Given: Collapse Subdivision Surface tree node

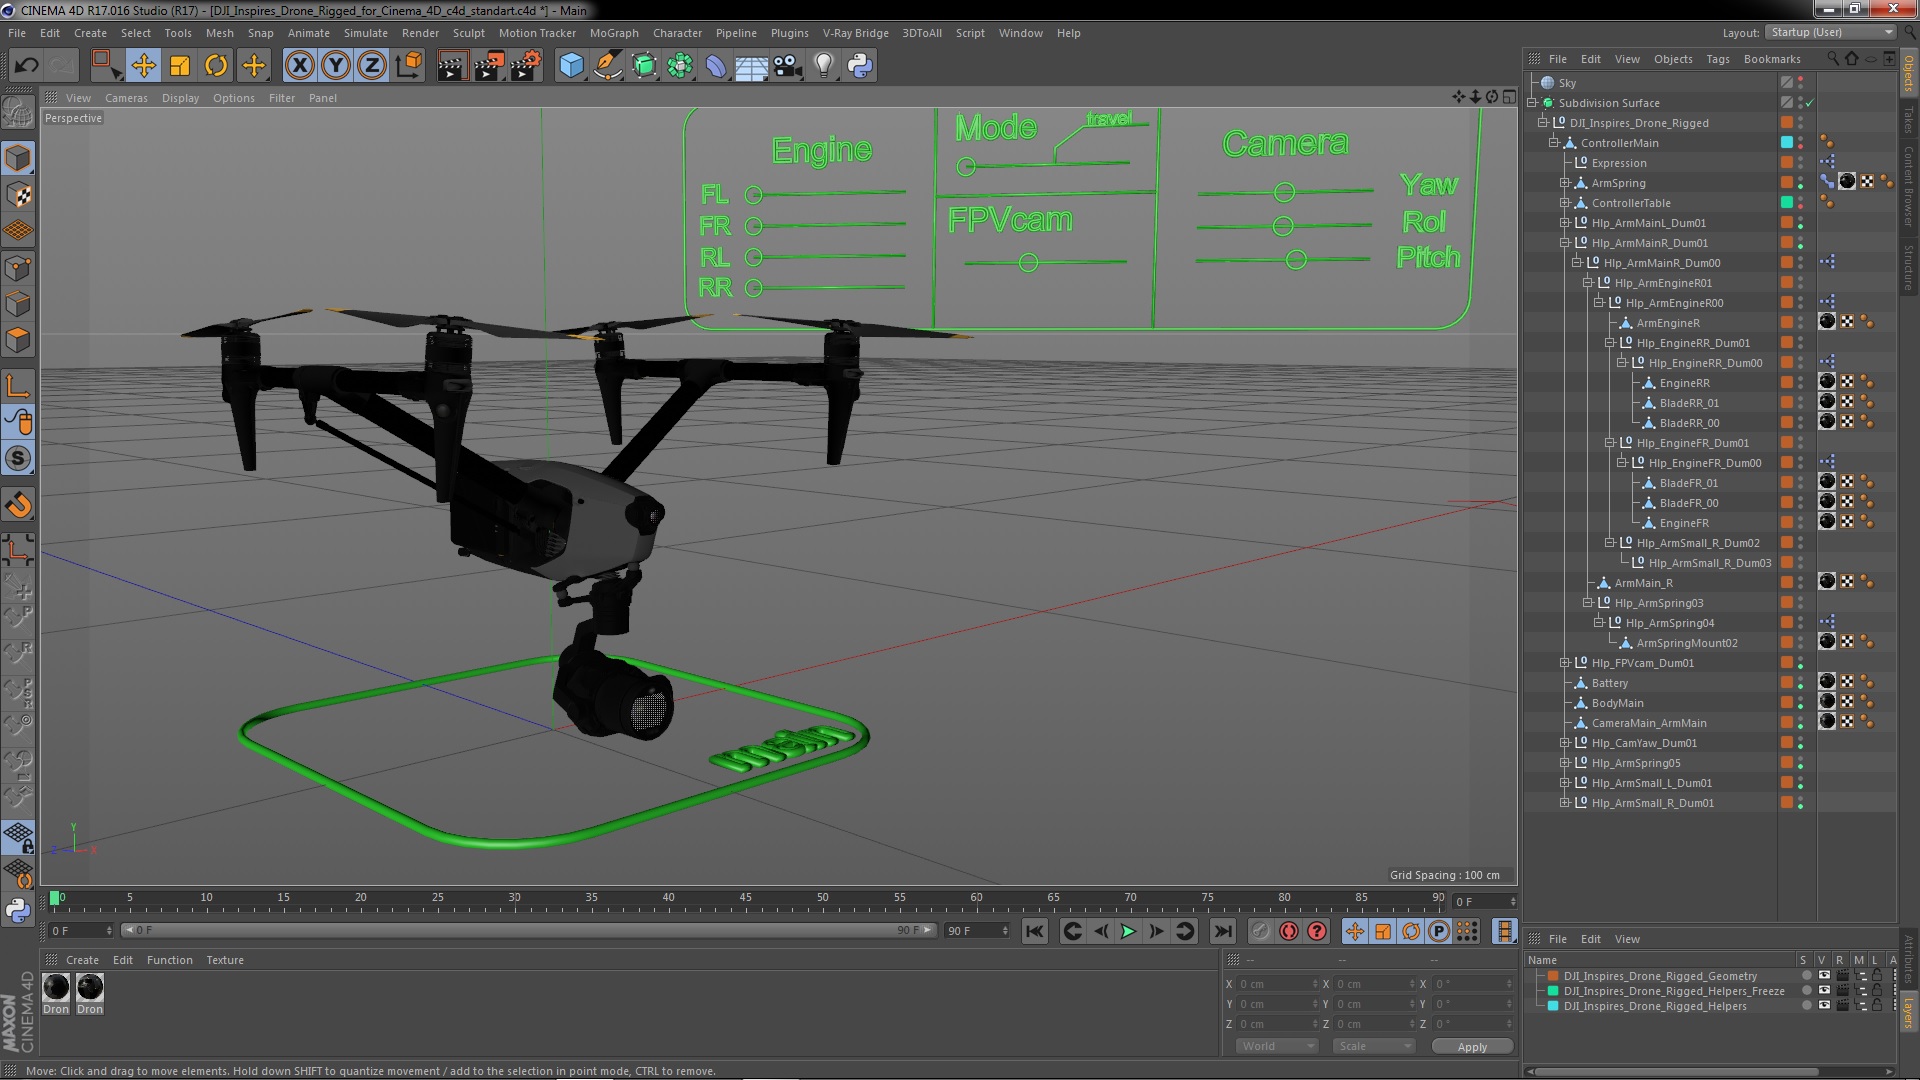Looking at the screenshot, I should coord(1532,103).
